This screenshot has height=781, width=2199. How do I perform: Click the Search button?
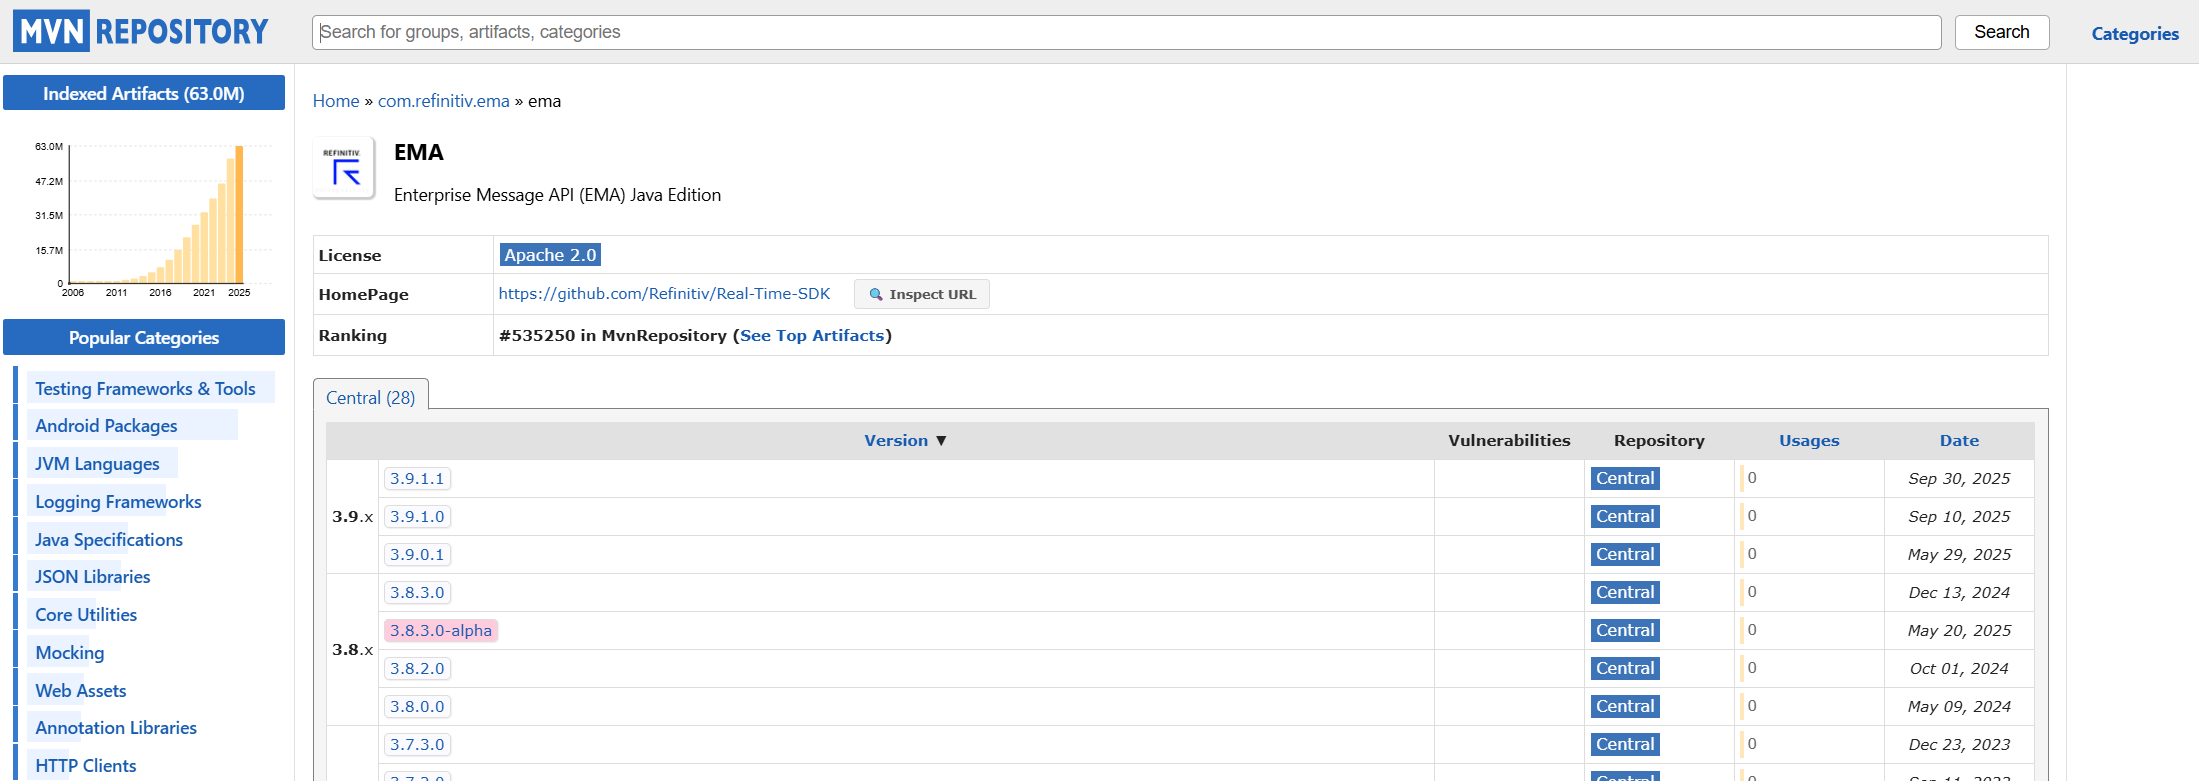(x=2001, y=32)
